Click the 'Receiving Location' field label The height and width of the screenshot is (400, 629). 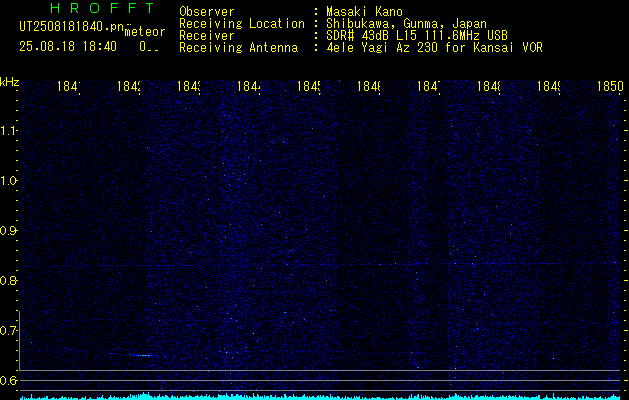[242, 24]
